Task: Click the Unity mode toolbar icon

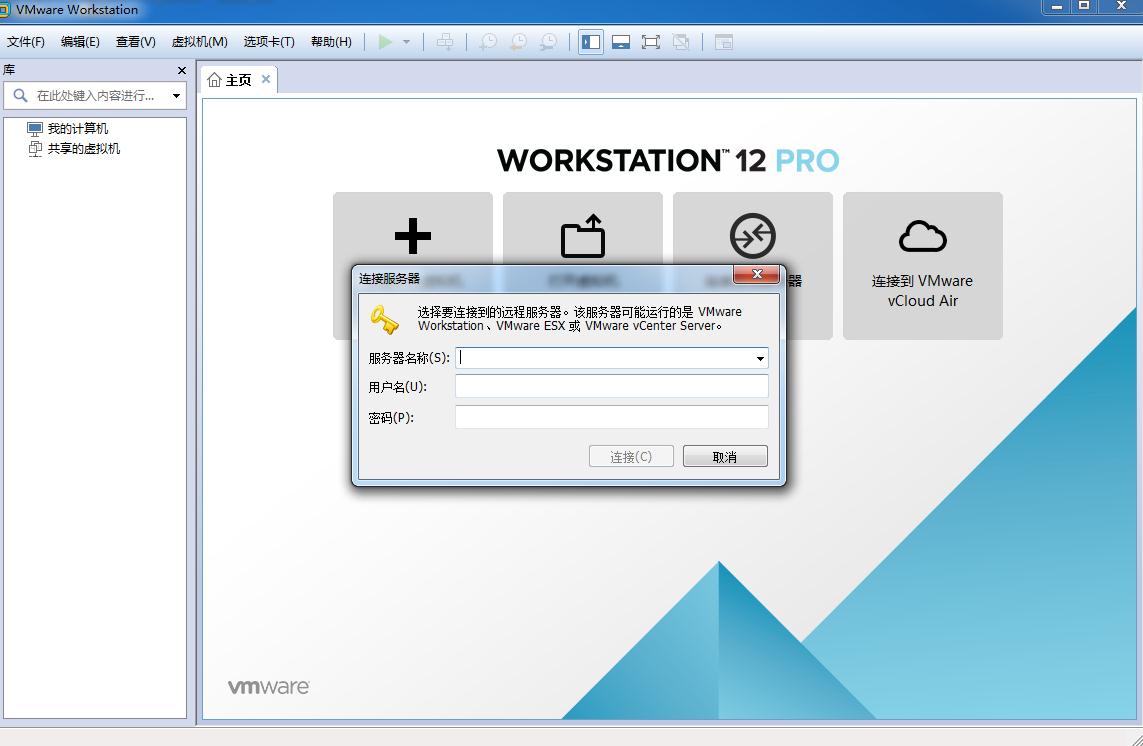Action: point(681,42)
